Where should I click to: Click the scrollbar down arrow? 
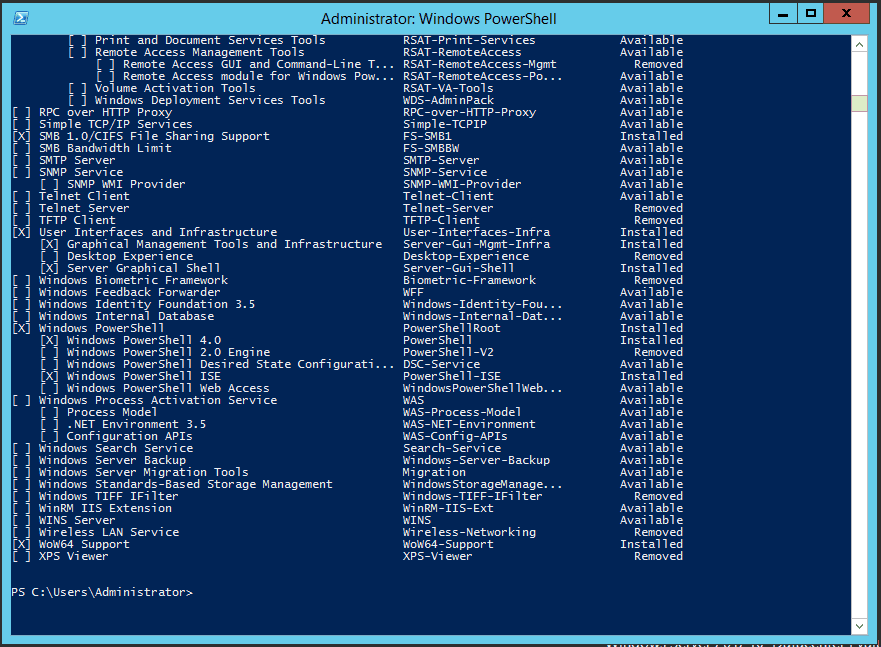[x=859, y=626]
